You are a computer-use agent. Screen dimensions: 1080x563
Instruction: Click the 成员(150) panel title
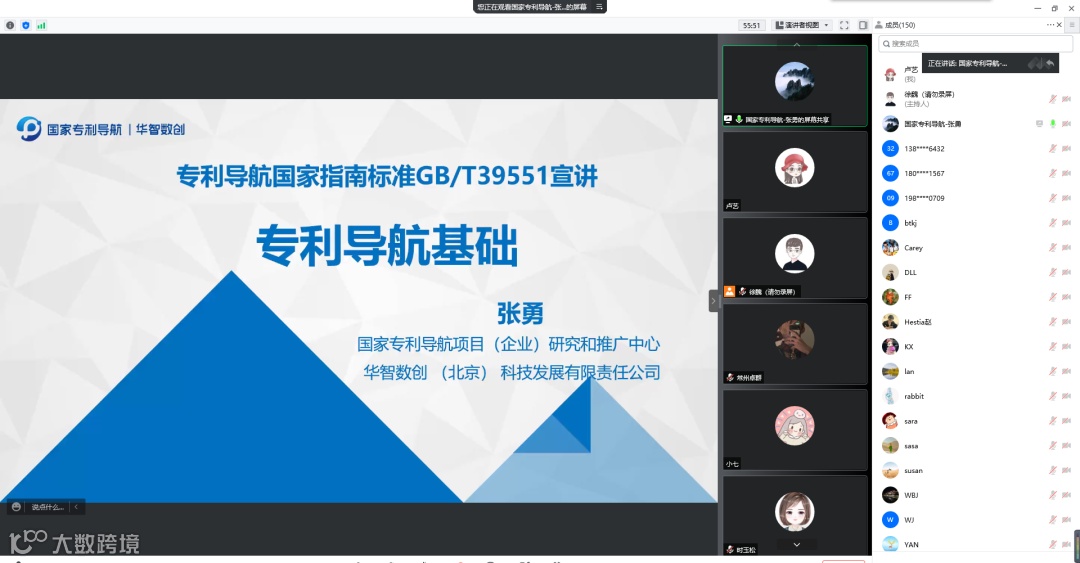pyautogui.click(x=900, y=25)
